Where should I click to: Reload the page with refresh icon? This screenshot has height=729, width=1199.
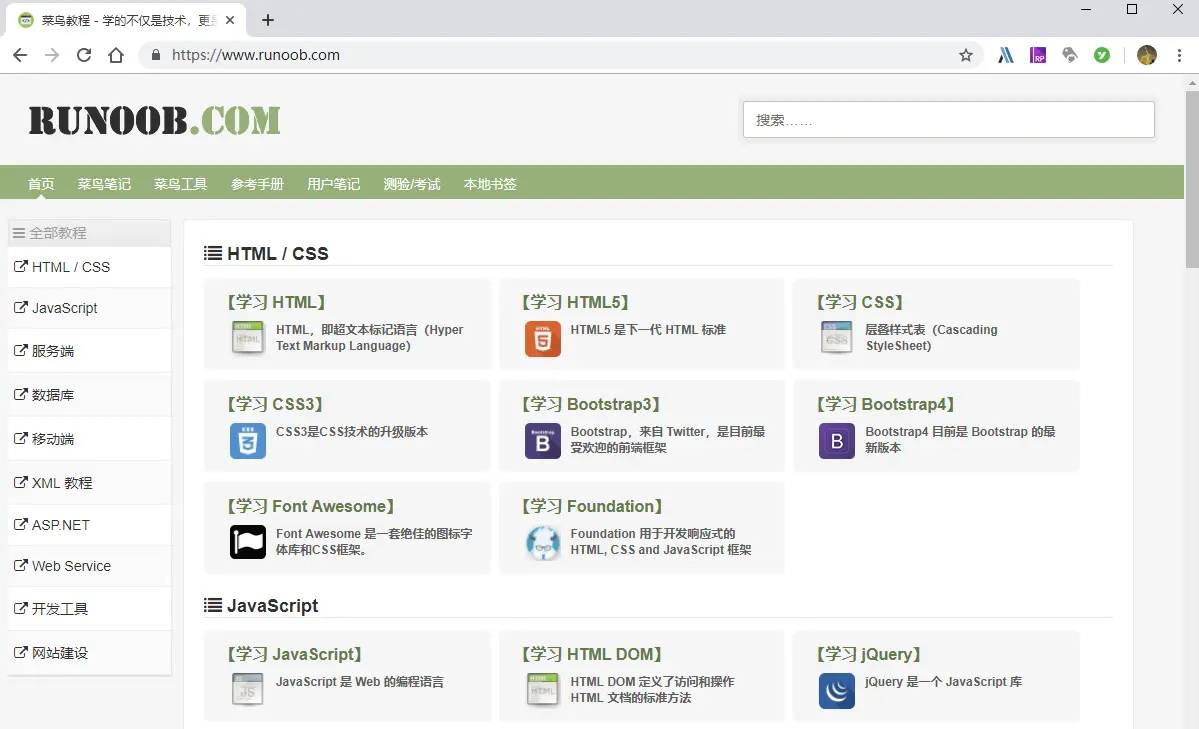point(84,55)
